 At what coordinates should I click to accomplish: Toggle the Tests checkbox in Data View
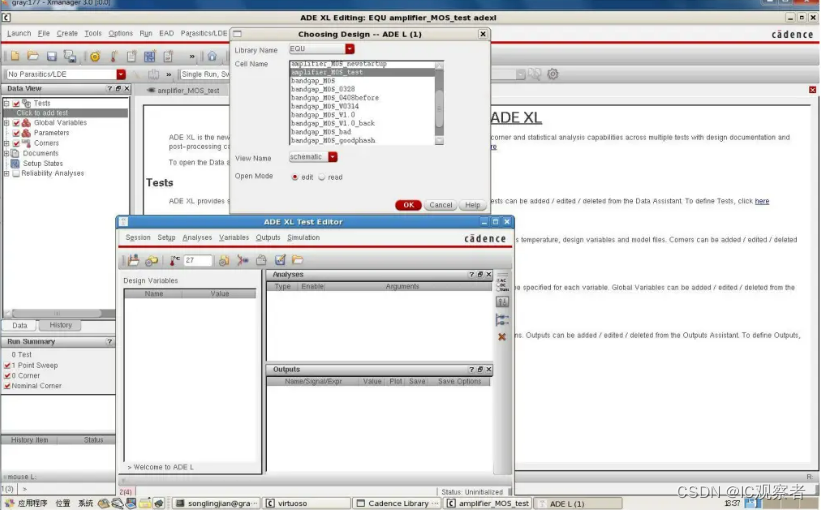pyautogui.click(x=16, y=104)
